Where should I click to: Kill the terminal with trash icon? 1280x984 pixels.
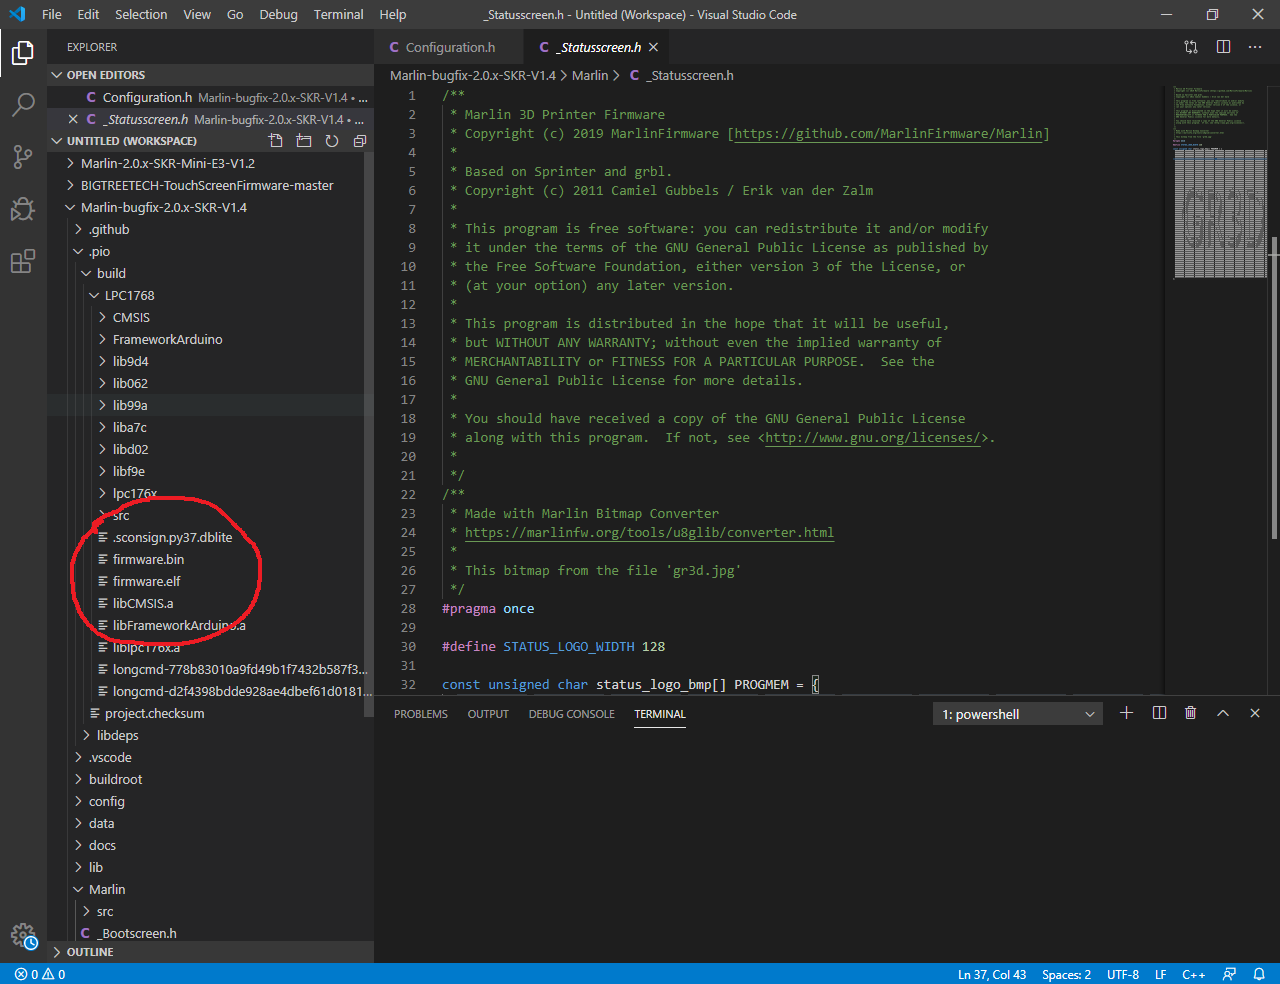click(1190, 713)
